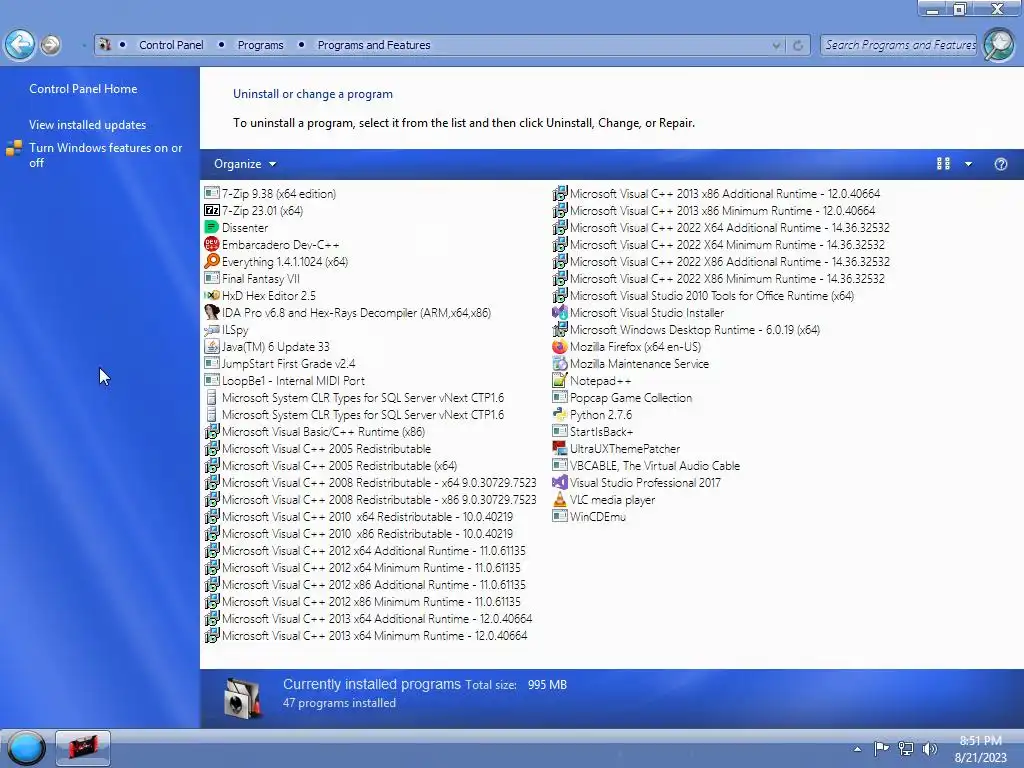Click the Mozilla Maintenance Service icon

pos(560,363)
